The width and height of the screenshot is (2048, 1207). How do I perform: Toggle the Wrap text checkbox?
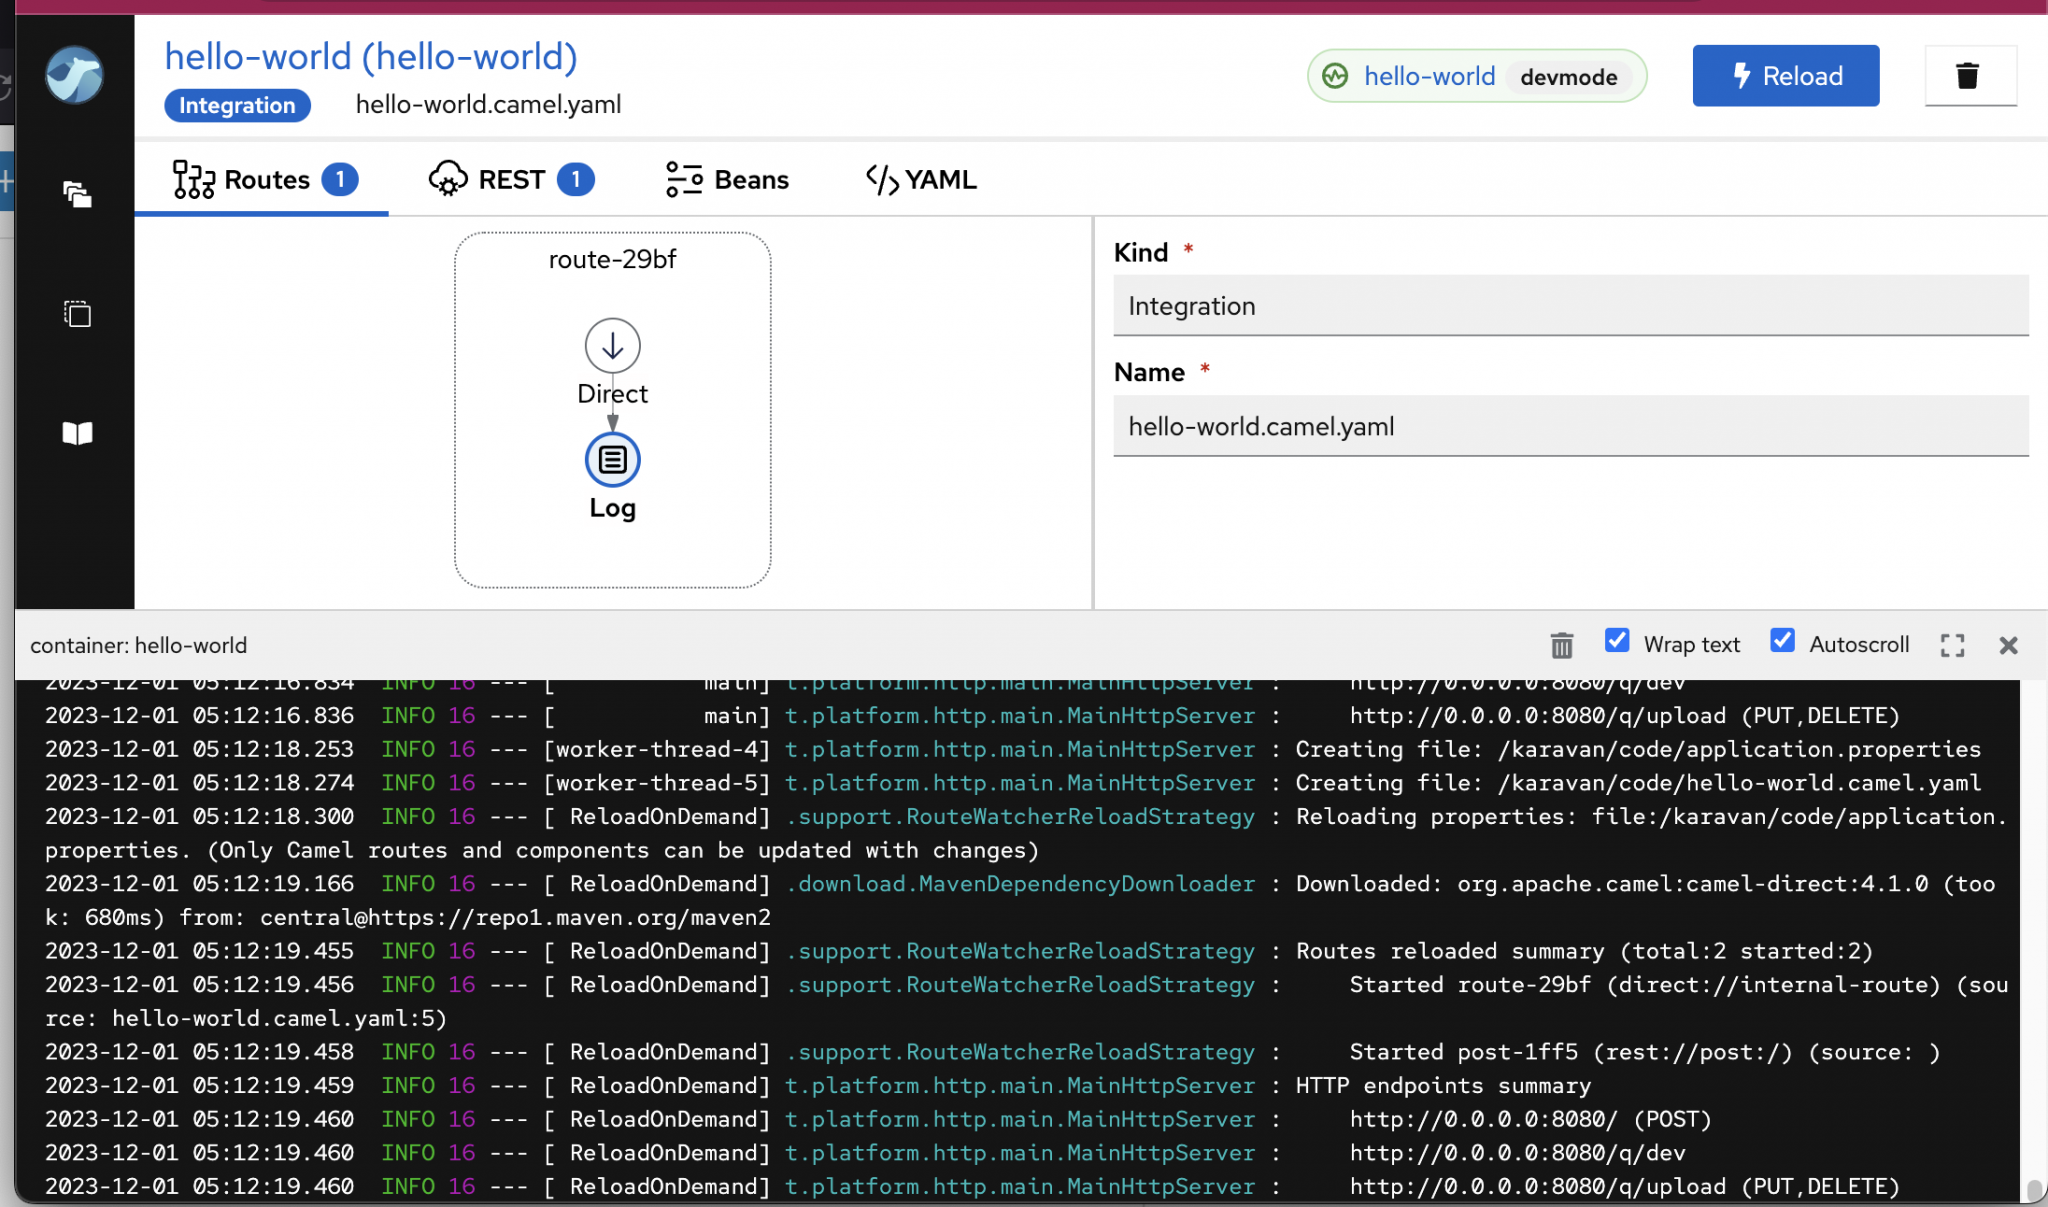(x=1617, y=641)
